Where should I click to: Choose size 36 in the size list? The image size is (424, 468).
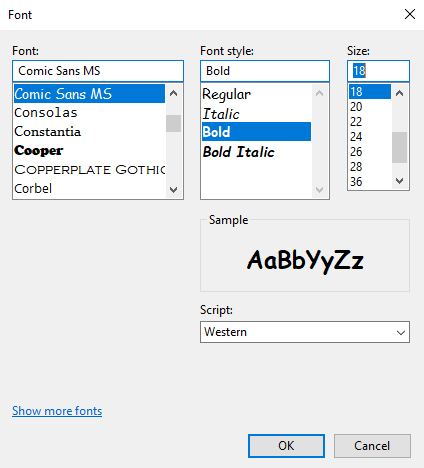pyautogui.click(x=370, y=182)
